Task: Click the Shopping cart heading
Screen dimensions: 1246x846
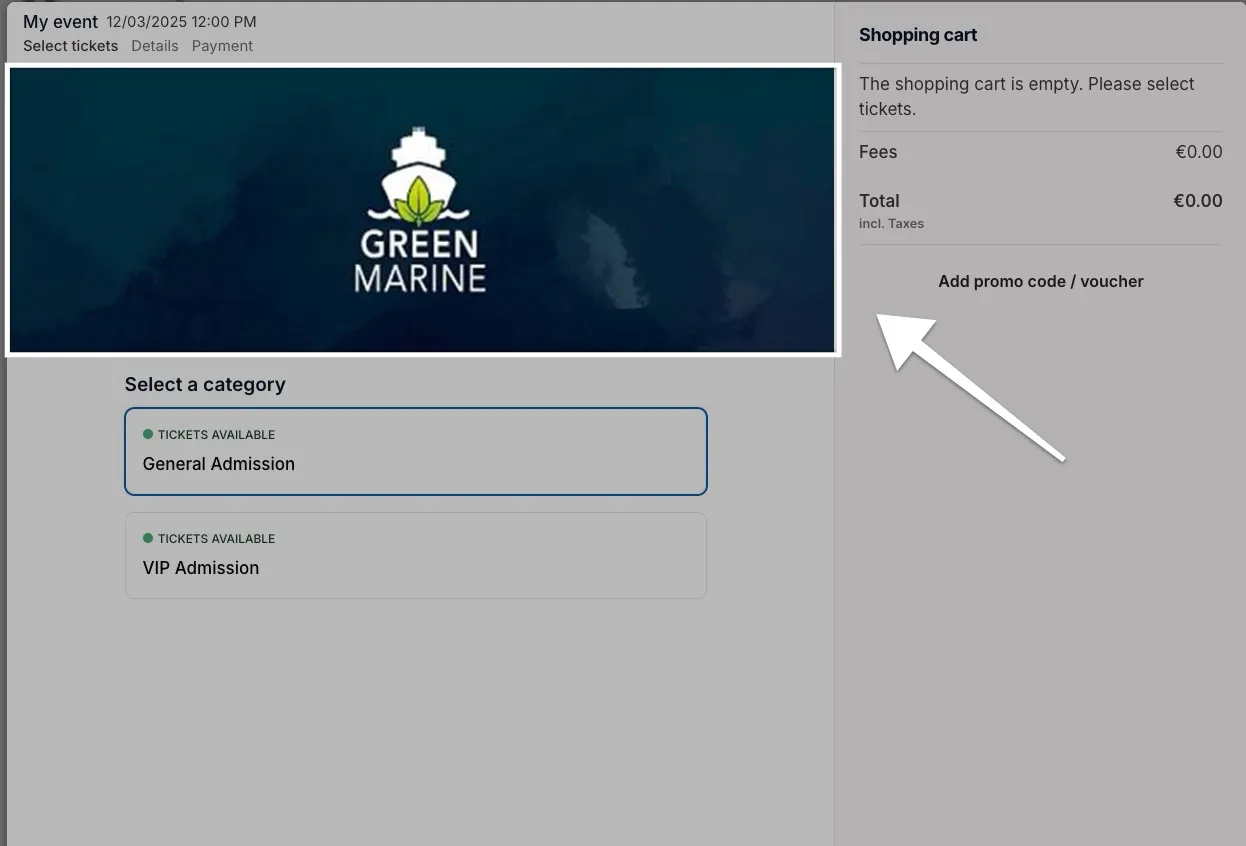Action: coord(918,35)
